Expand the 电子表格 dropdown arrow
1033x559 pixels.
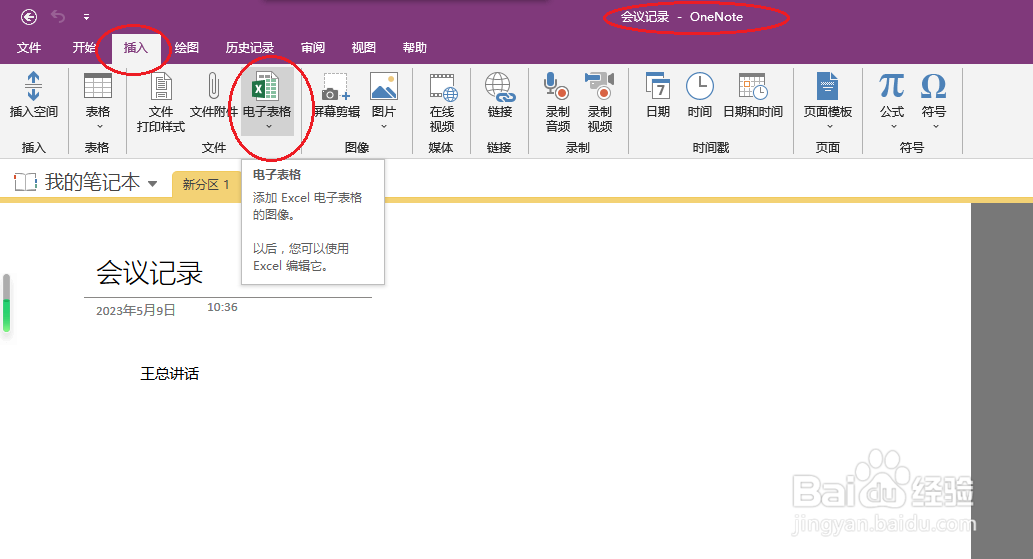pos(269,126)
